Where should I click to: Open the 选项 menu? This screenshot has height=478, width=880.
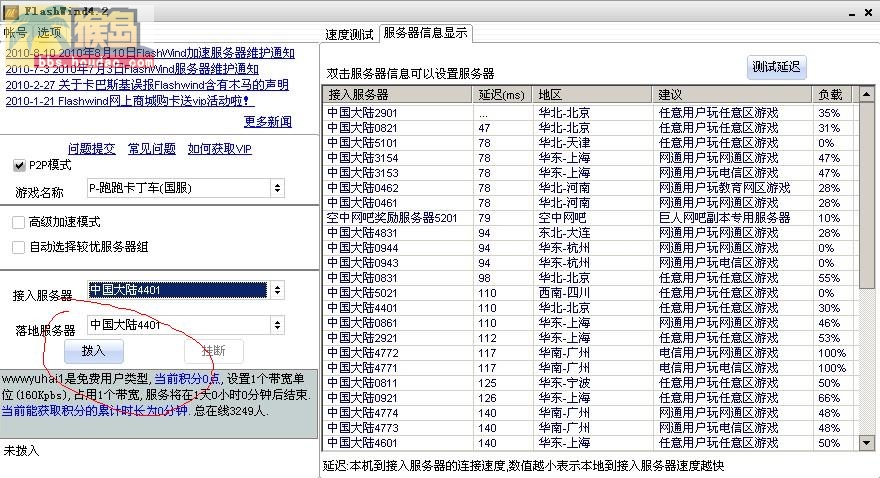[49, 33]
